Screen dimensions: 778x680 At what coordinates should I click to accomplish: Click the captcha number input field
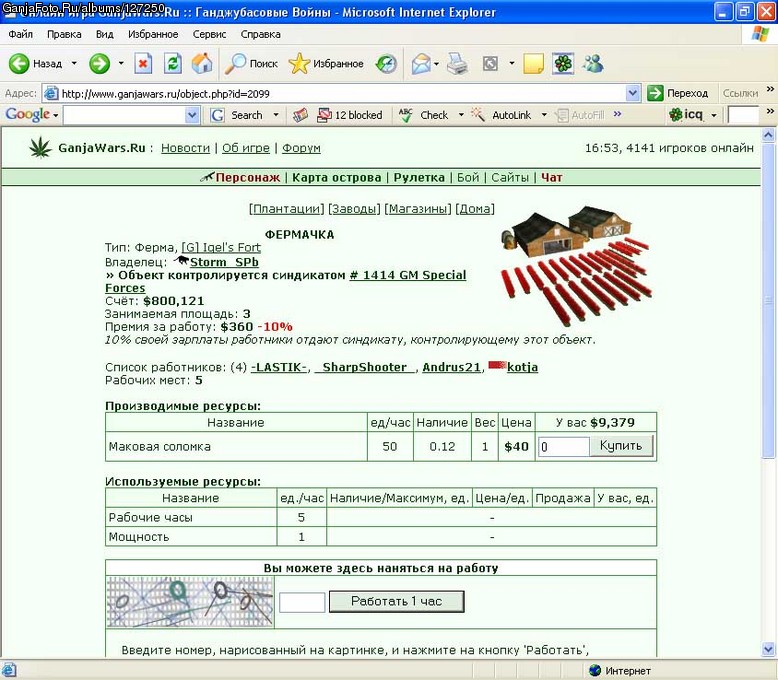coord(302,602)
